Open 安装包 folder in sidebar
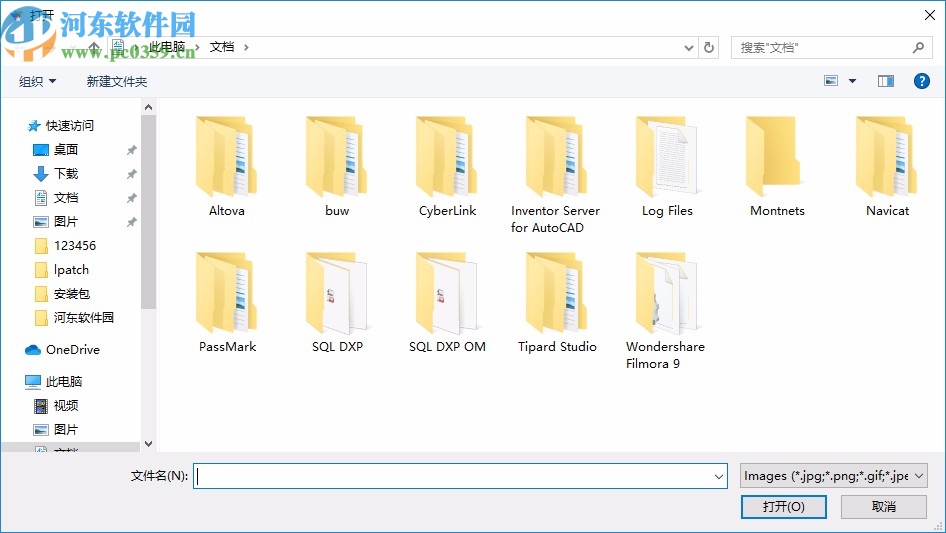 click(x=72, y=294)
